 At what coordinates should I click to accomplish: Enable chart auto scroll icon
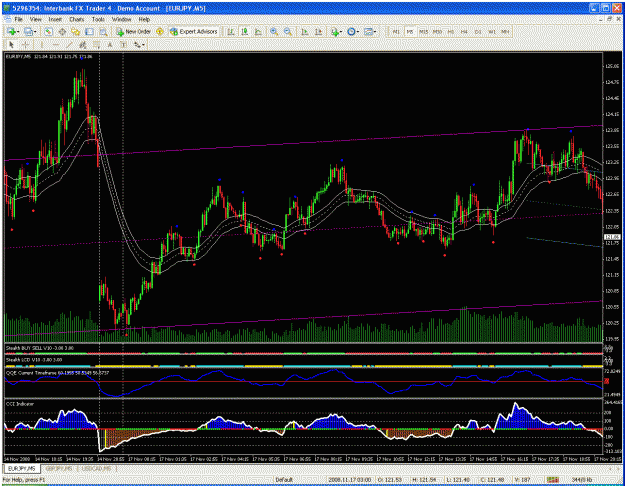click(x=305, y=31)
